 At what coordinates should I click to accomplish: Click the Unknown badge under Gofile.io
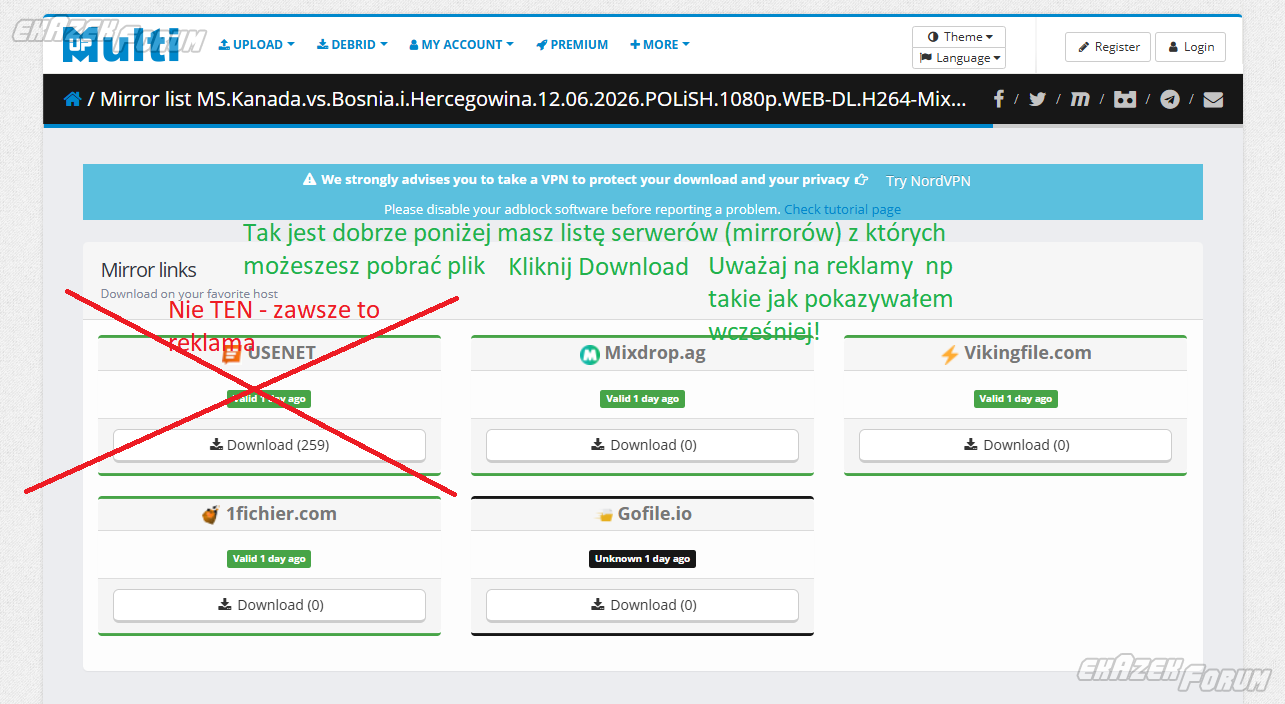[642, 558]
